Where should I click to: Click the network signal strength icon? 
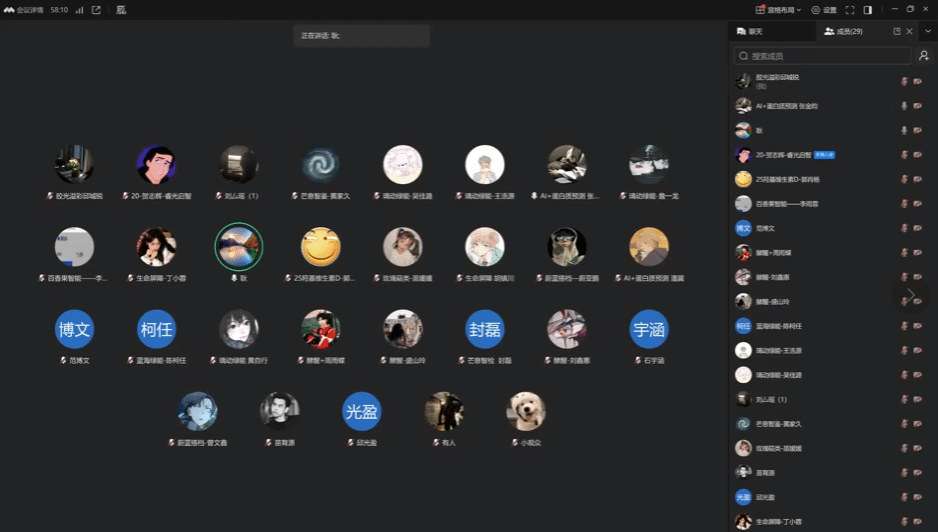(79, 10)
